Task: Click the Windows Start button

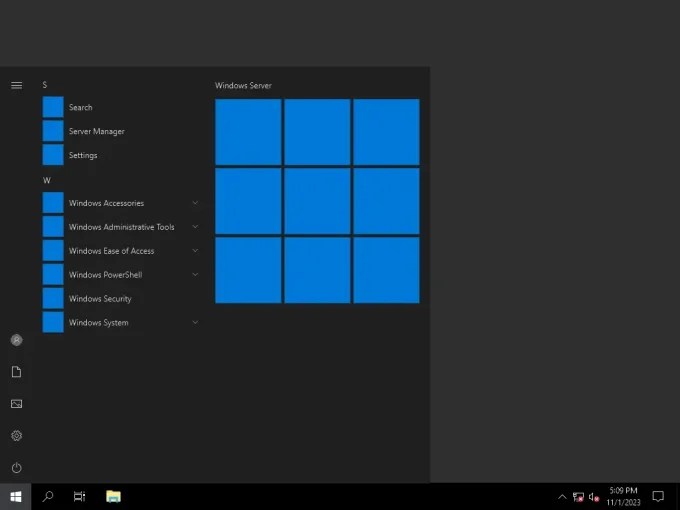Action: pos(16,497)
